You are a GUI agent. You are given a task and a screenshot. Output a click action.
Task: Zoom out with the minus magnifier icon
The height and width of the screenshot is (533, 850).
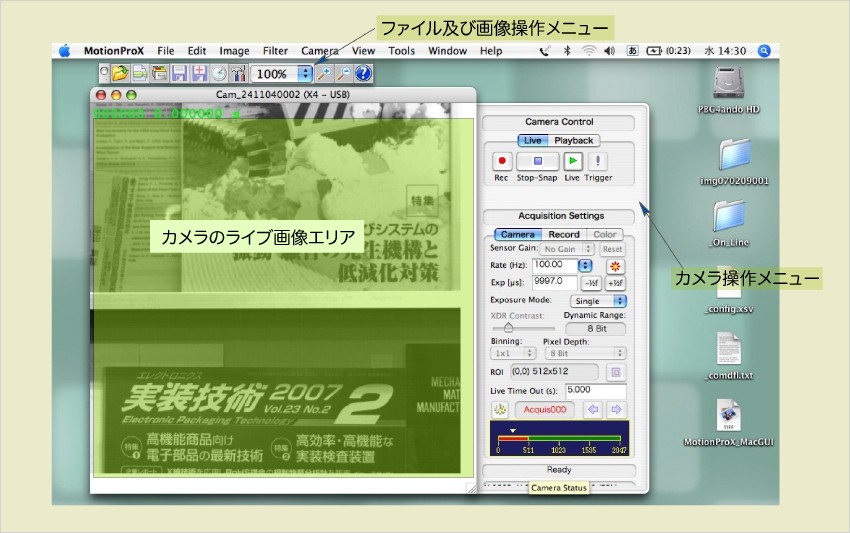tap(344, 73)
